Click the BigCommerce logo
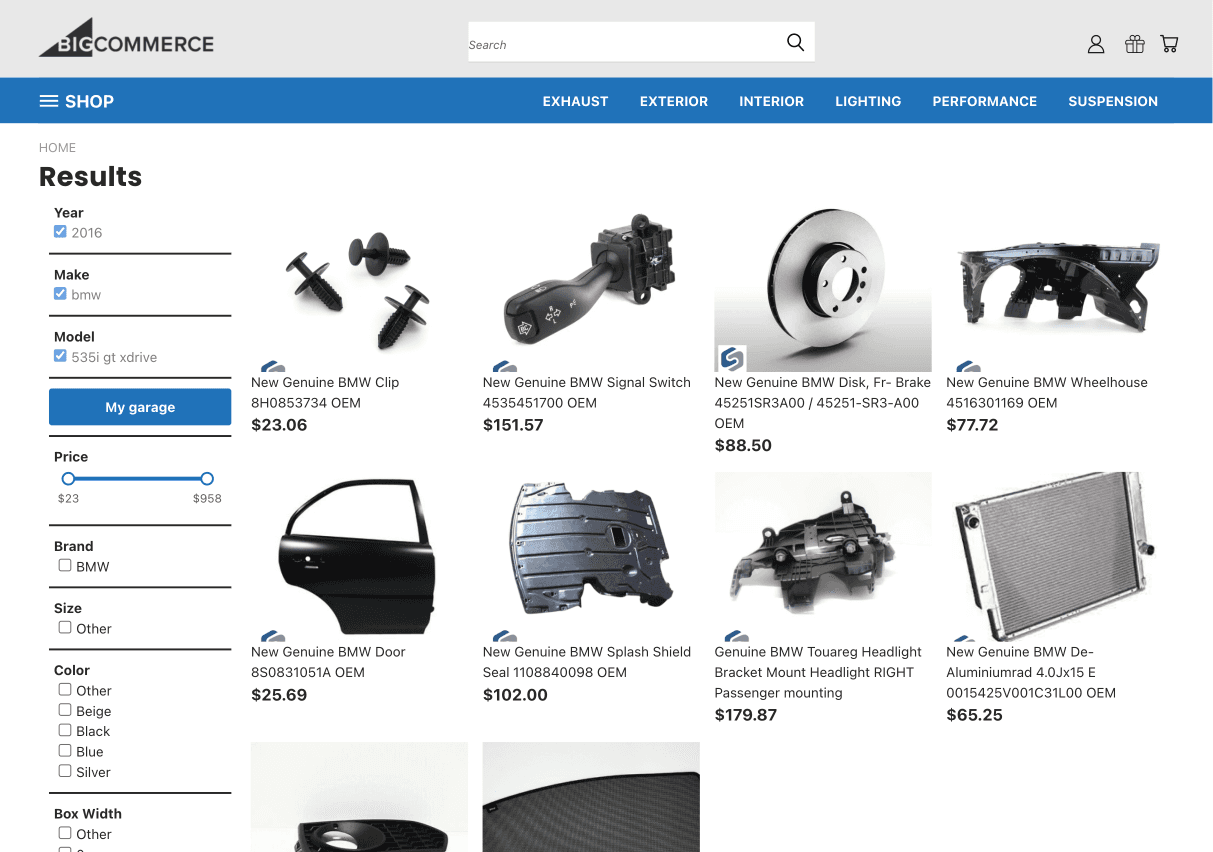Screen dimensions: 1213x852 [125, 38]
